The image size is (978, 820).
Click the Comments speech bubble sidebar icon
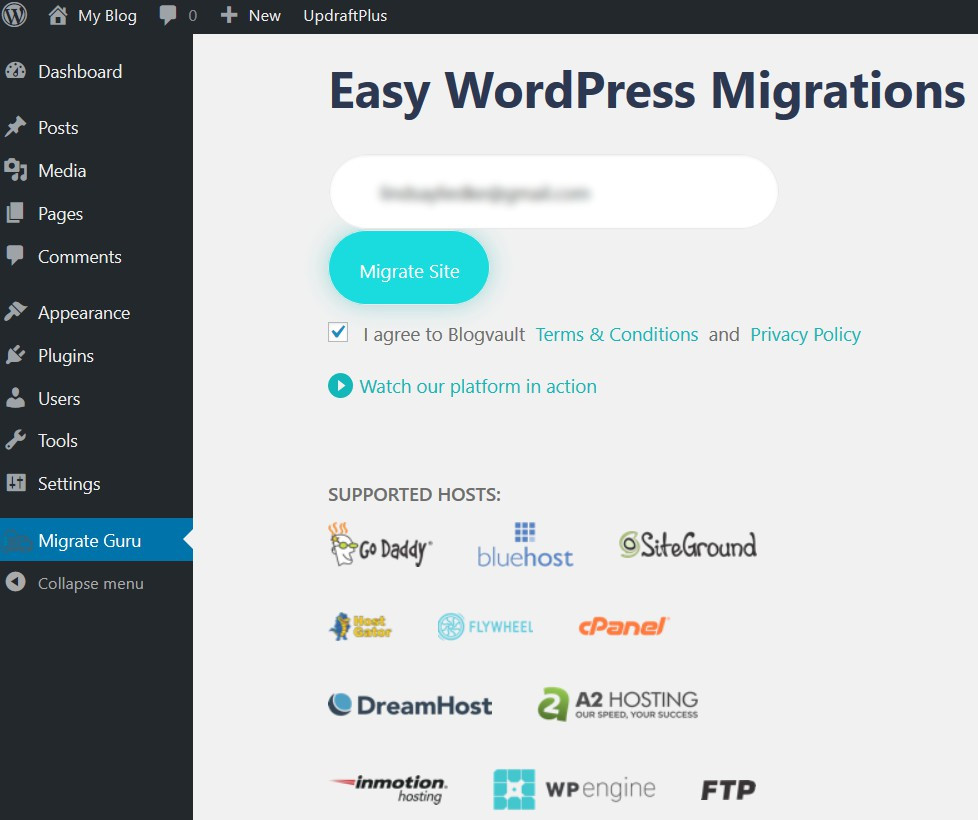coord(15,255)
